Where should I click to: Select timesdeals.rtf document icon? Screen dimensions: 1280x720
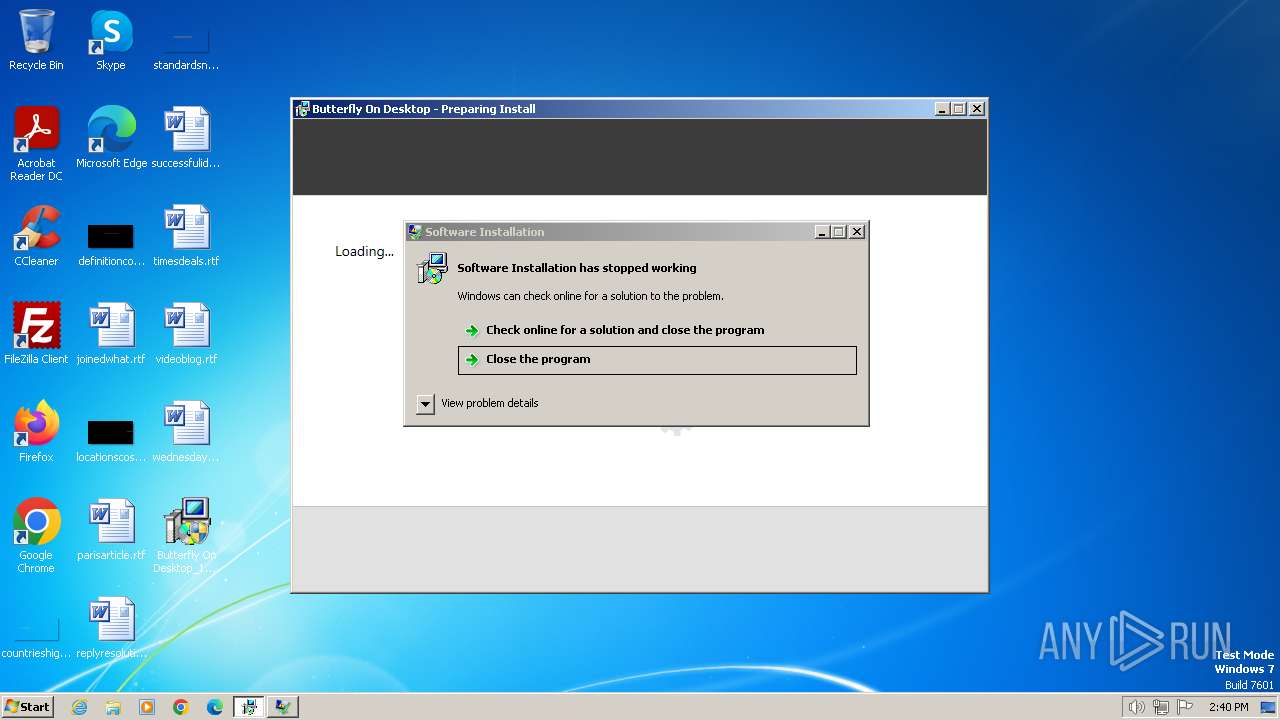pyautogui.click(x=186, y=236)
